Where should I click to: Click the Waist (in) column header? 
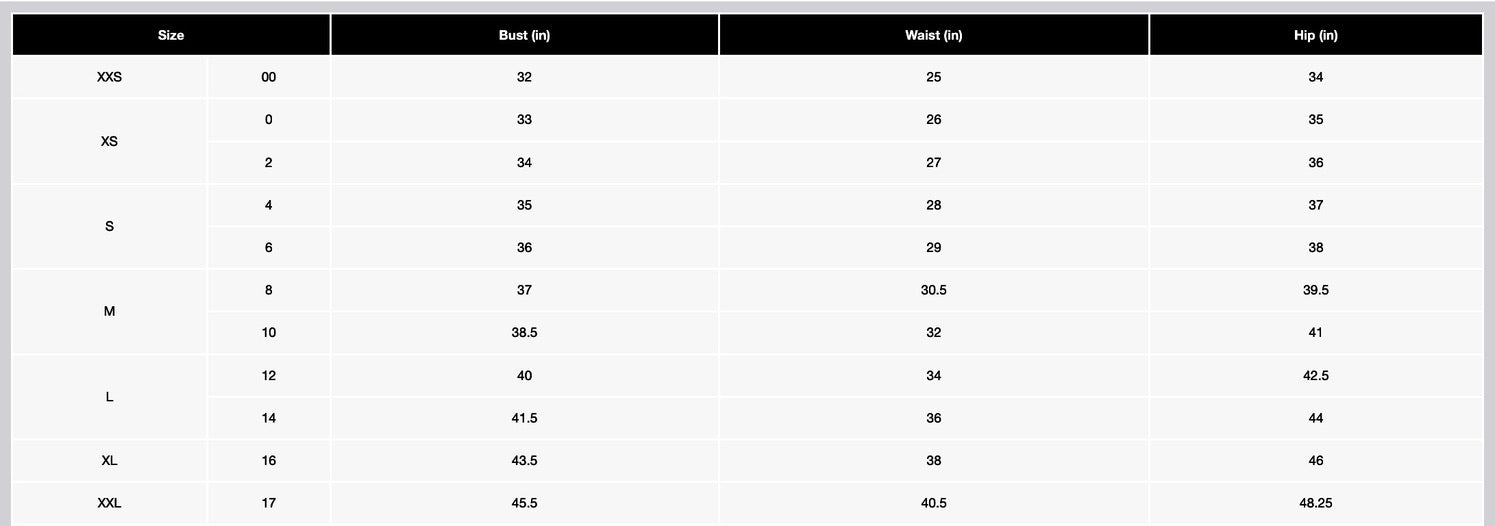click(x=933, y=35)
